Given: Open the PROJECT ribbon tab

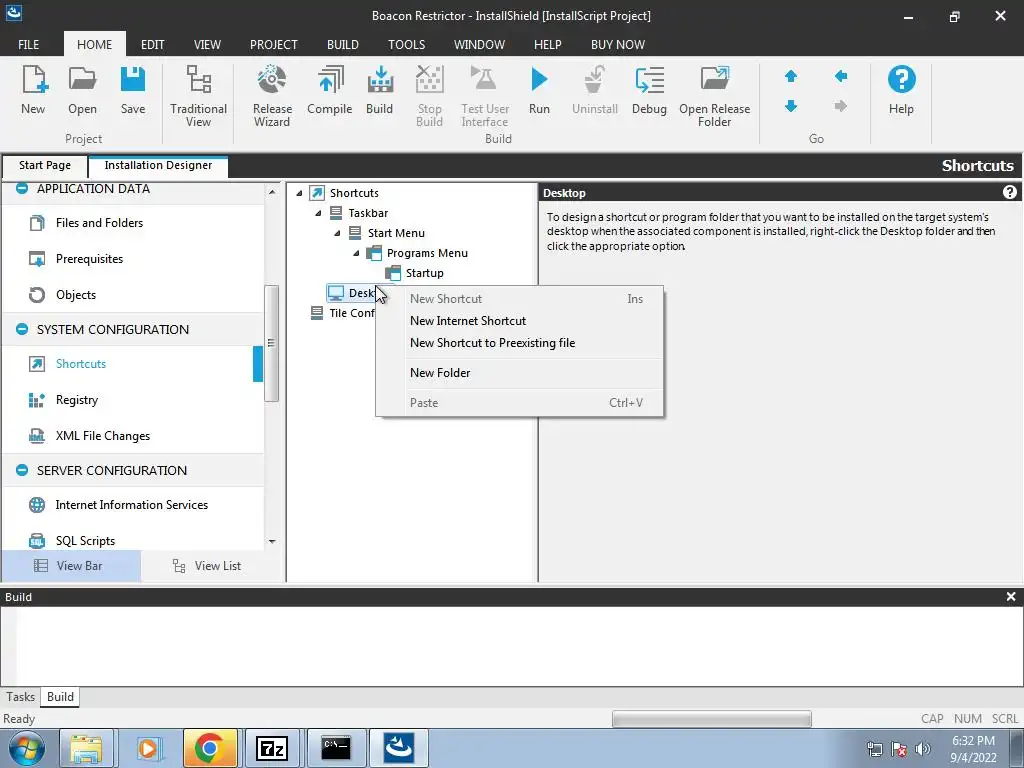Looking at the screenshot, I should [274, 44].
